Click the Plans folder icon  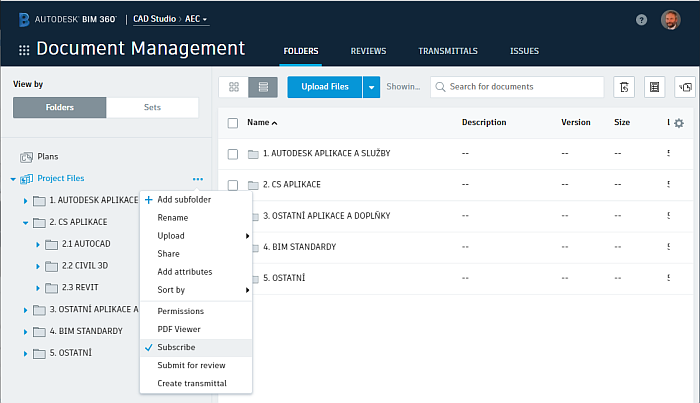pyautogui.click(x=26, y=157)
